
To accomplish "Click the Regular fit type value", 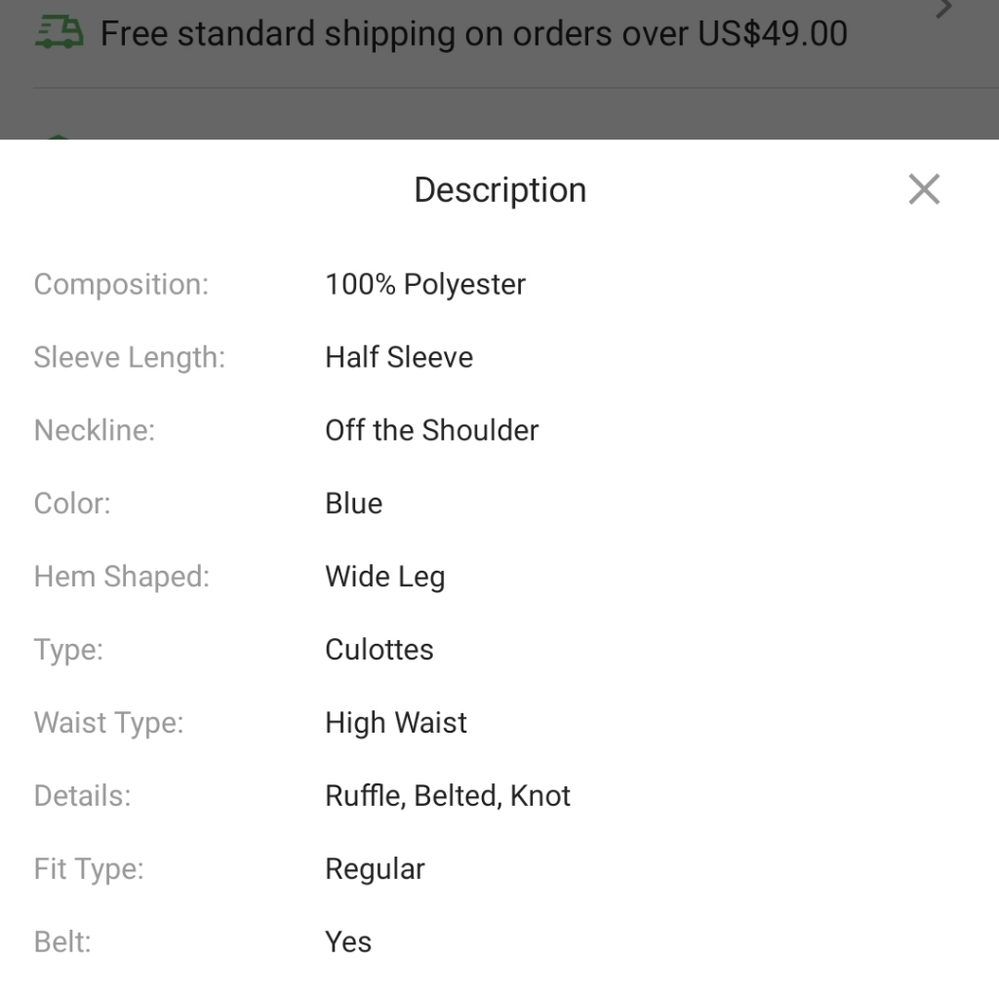I will 375,869.
